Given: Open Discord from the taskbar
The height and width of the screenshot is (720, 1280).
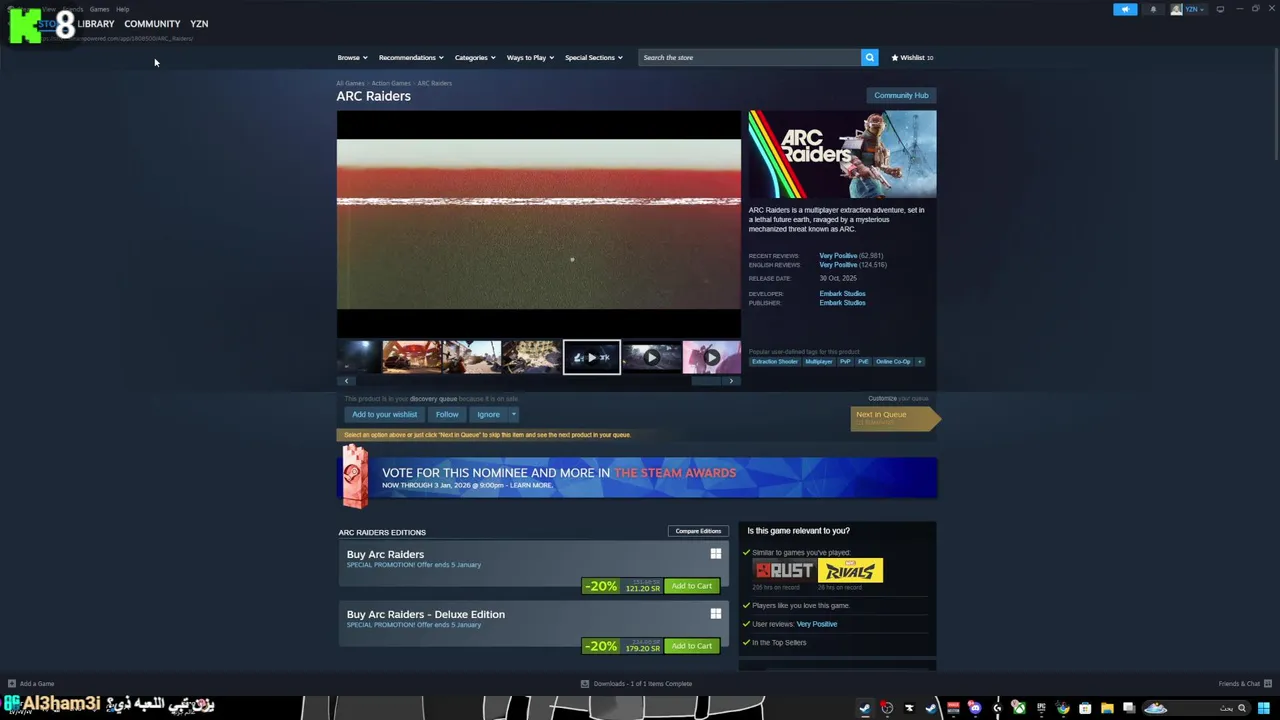Looking at the screenshot, I should (x=975, y=708).
